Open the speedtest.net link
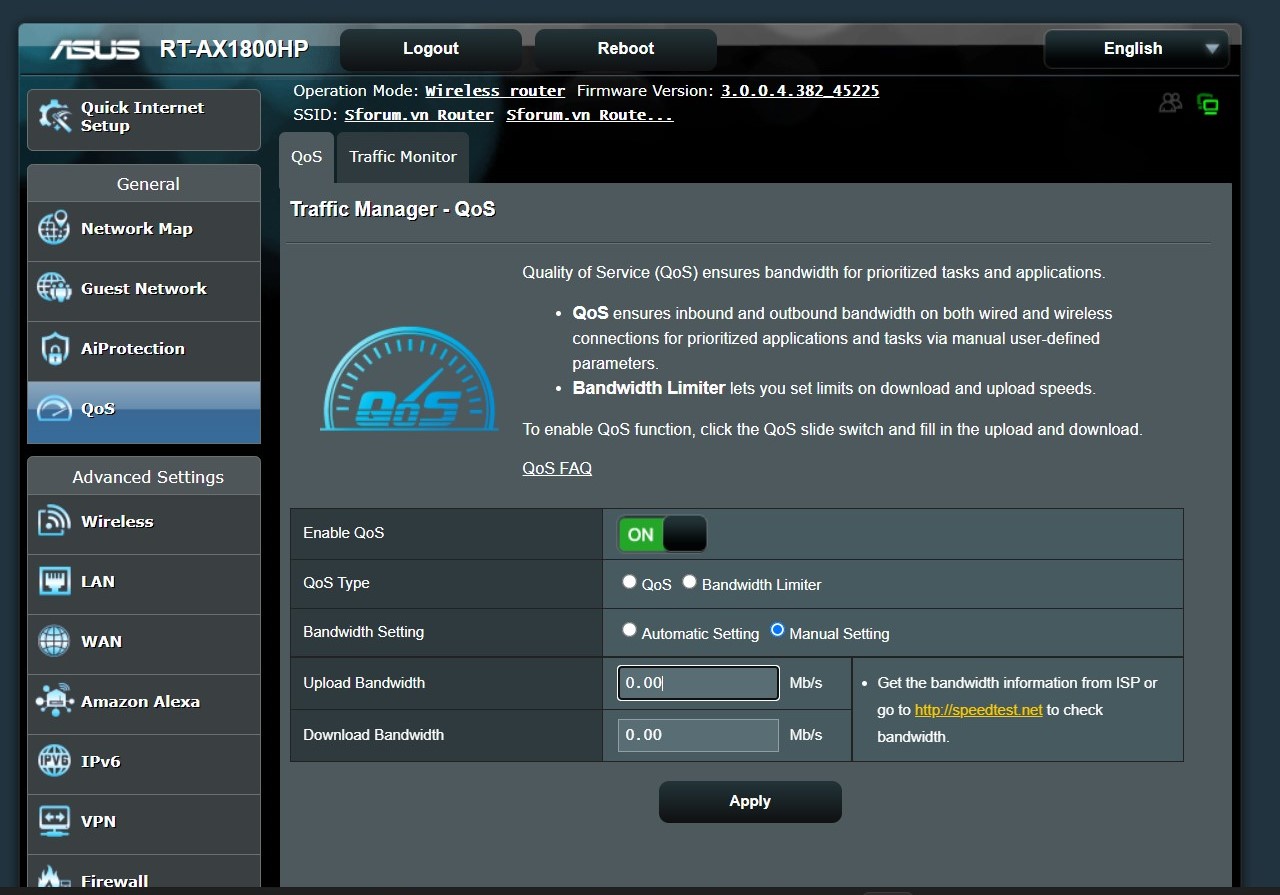This screenshot has height=895, width=1280. [978, 710]
